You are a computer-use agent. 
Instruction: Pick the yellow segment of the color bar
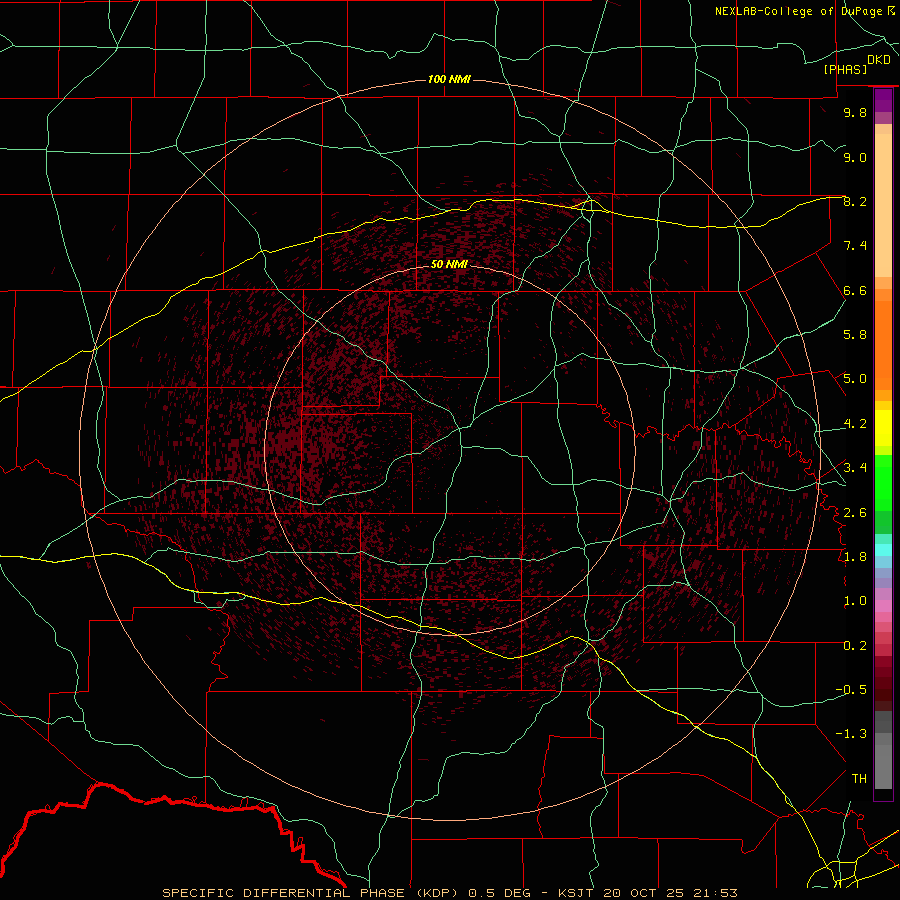(883, 428)
